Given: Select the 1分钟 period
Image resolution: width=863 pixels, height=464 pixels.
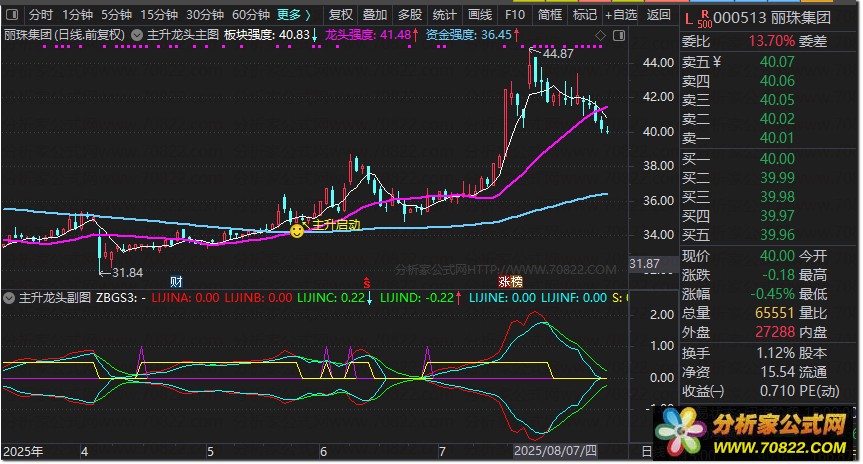Looking at the screenshot, I should [77, 15].
